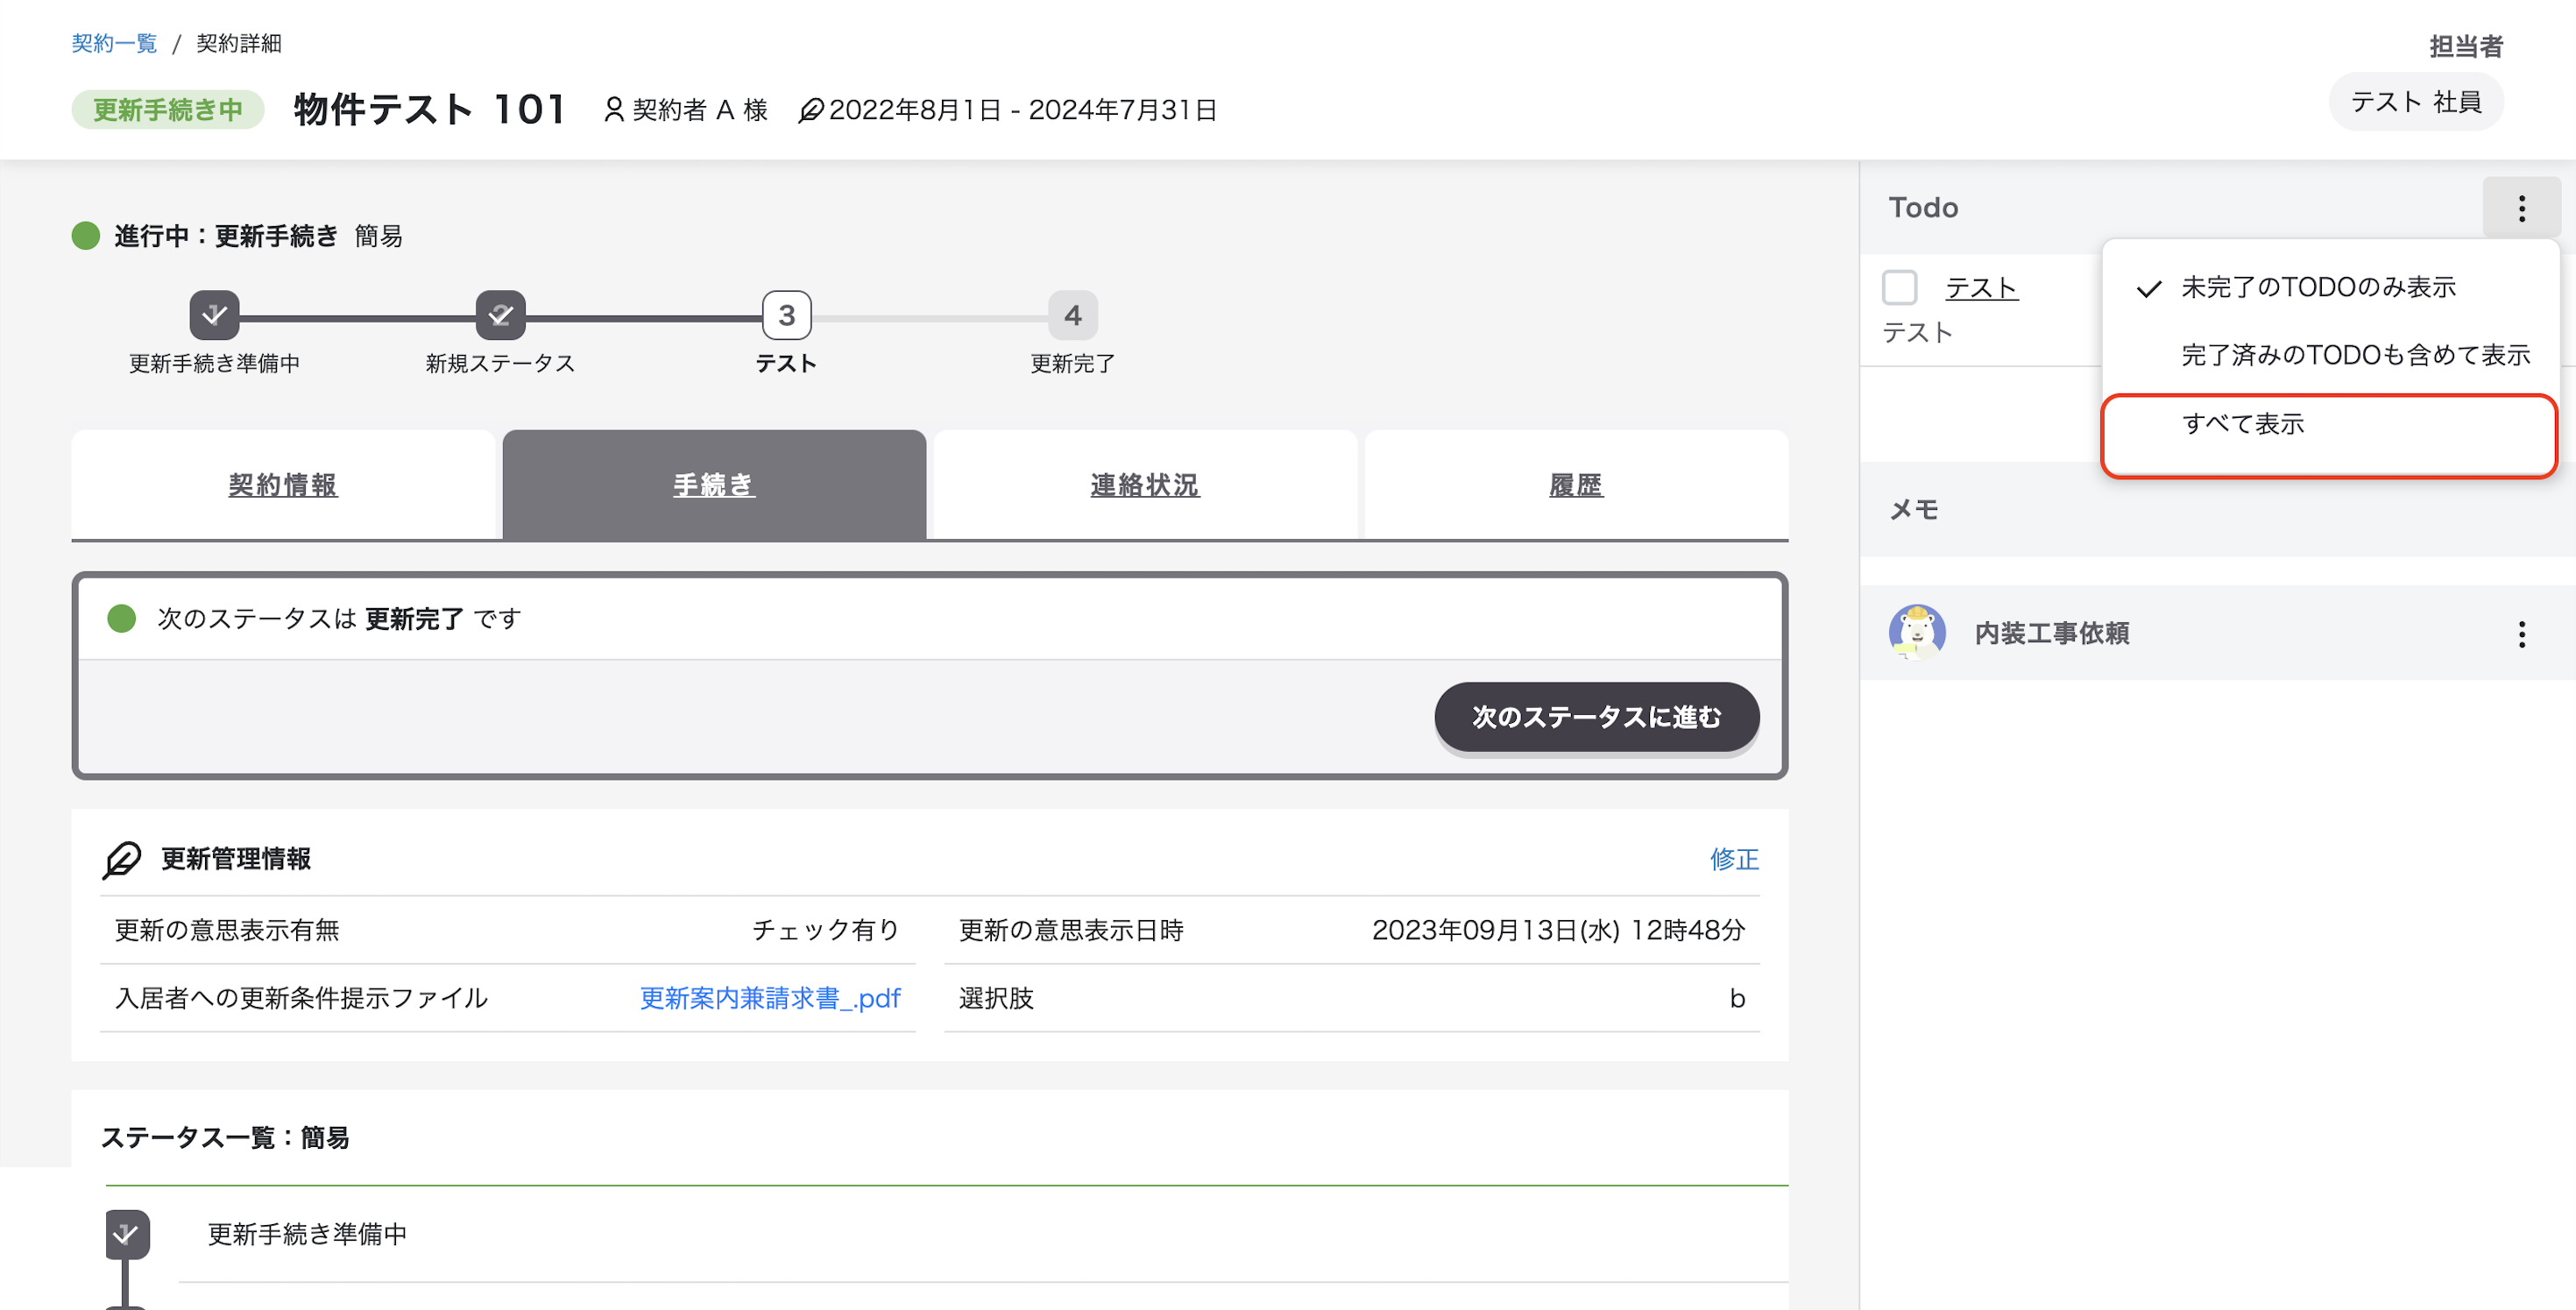
Task: Click the contract period 2022年8月1日 - 2024年7月31日
Action: (1022, 110)
